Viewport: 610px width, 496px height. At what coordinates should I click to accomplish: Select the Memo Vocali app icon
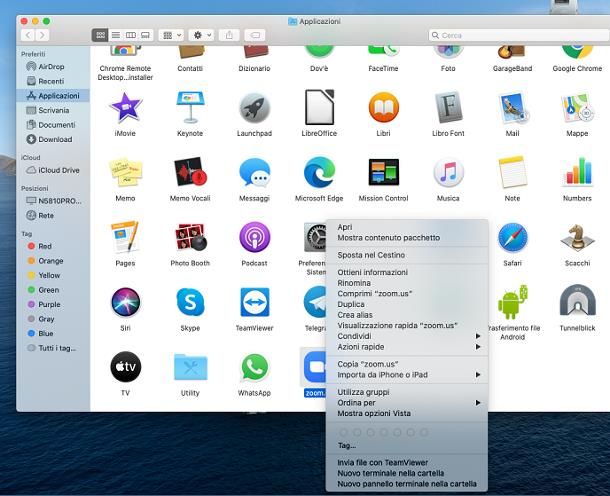190,172
